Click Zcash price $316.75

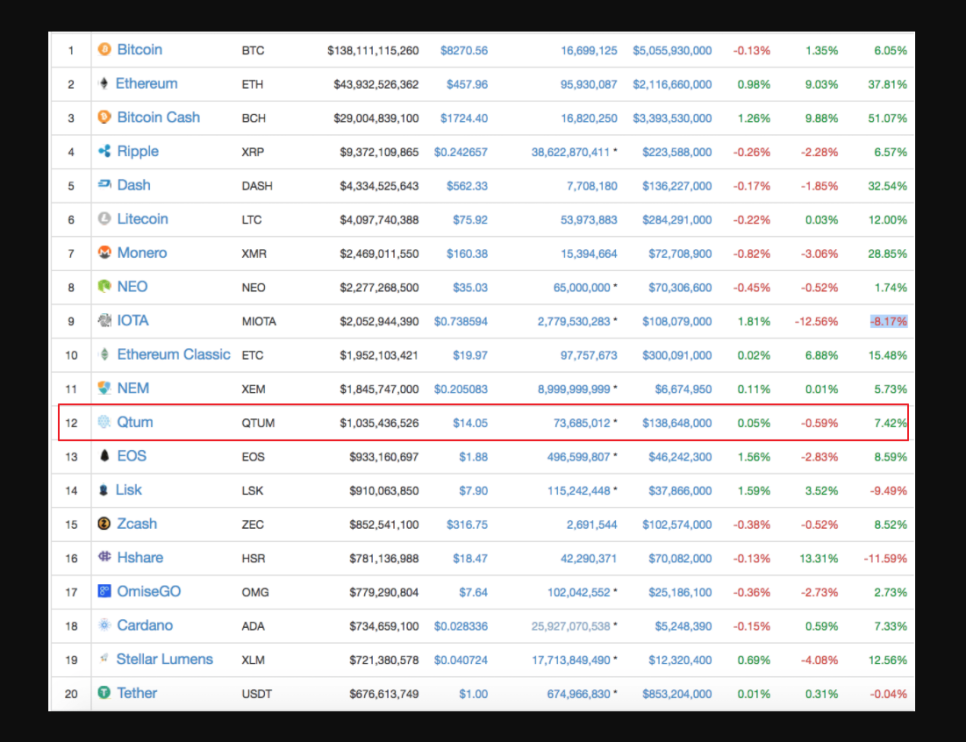pos(467,525)
